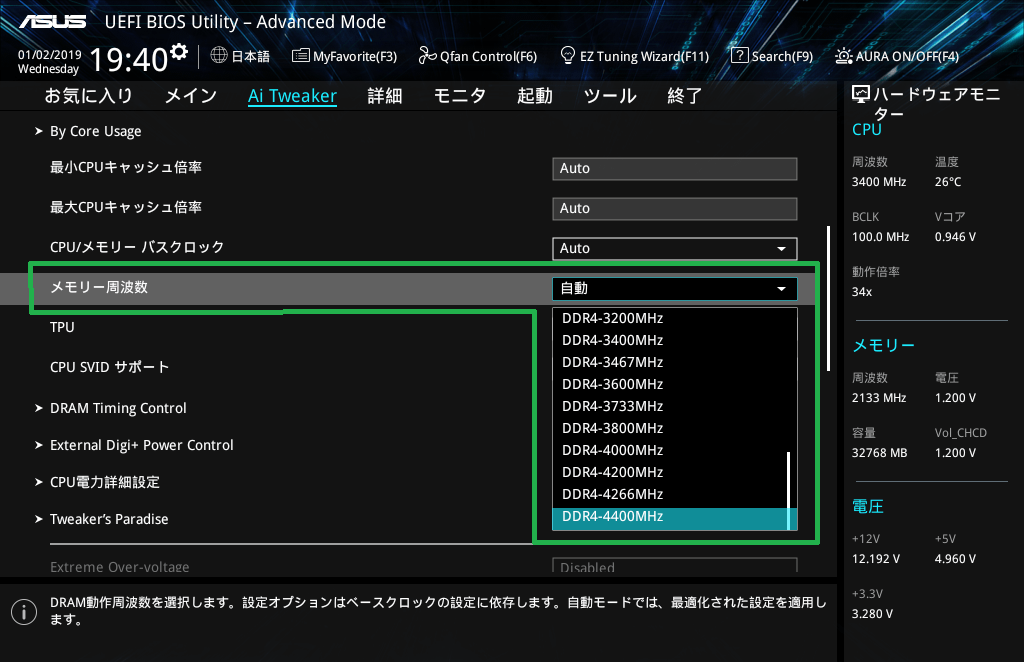1024x662 pixels.
Task: Click the 01/02/2019 date text
Action: click(50, 55)
